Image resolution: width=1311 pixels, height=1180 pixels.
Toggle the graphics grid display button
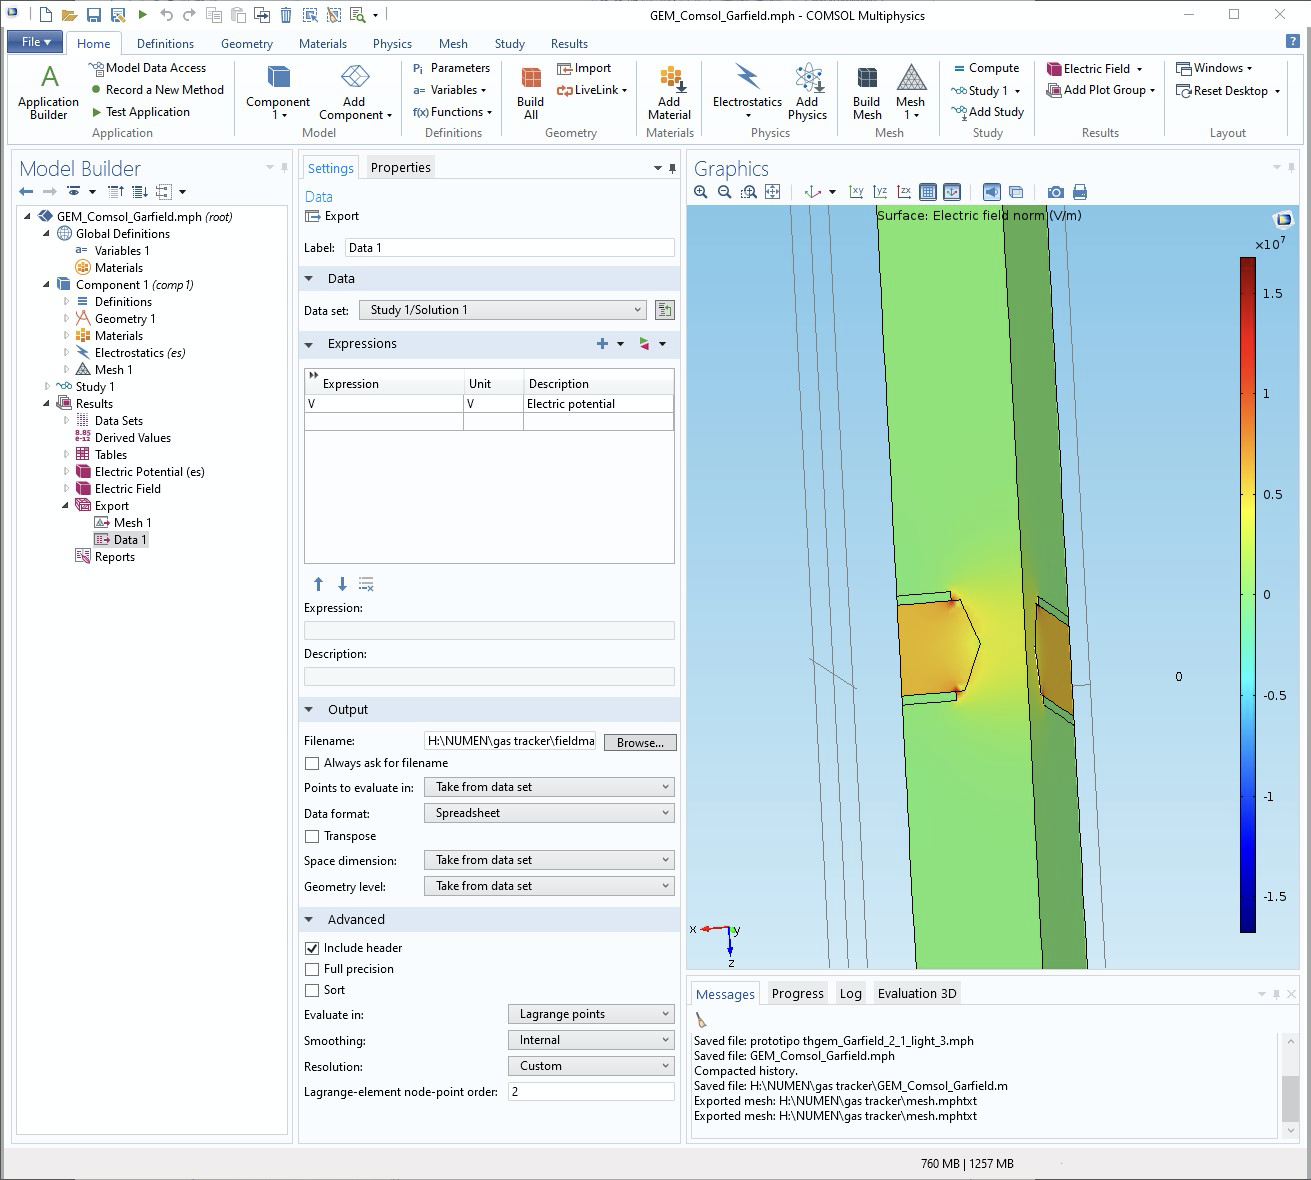pos(928,192)
